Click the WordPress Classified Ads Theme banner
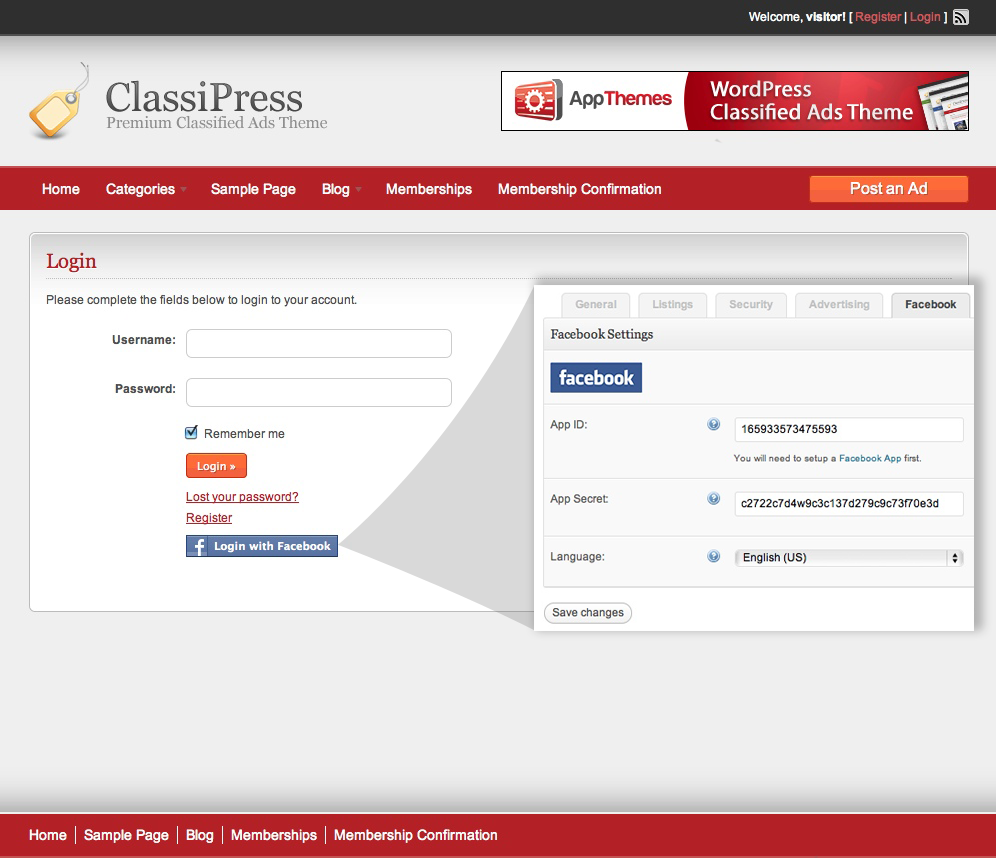Screen dimensions: 996x858 tap(735, 101)
